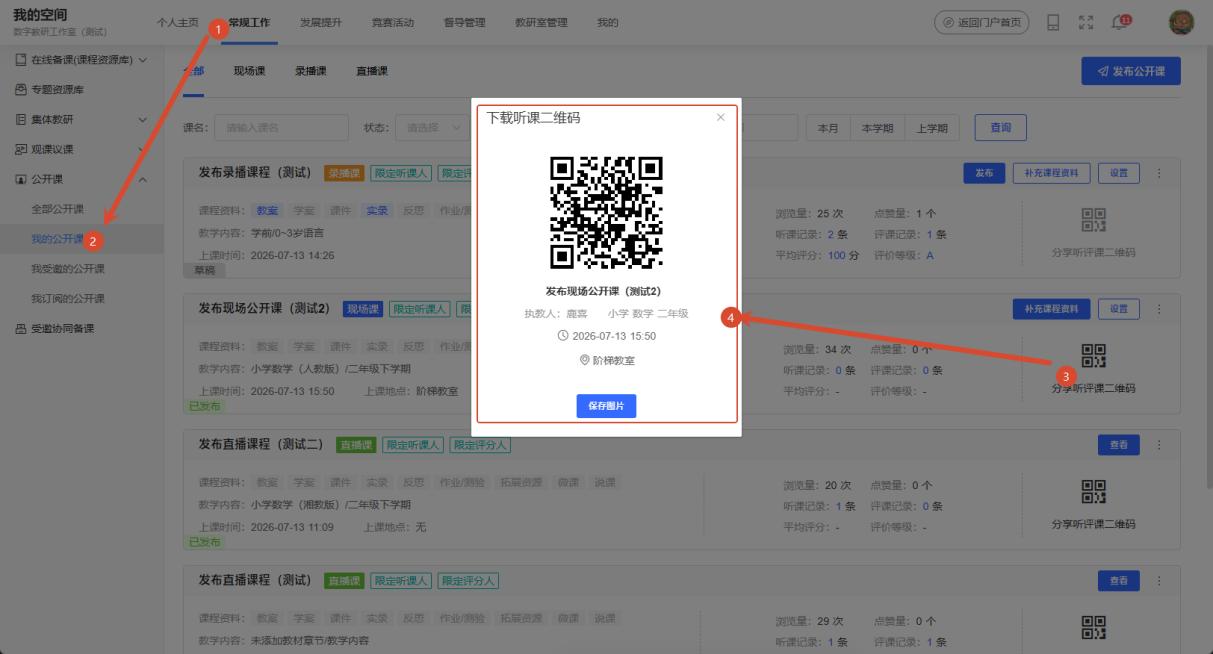Open the user avatar menu
The width and height of the screenshot is (1213, 654).
[1181, 22]
